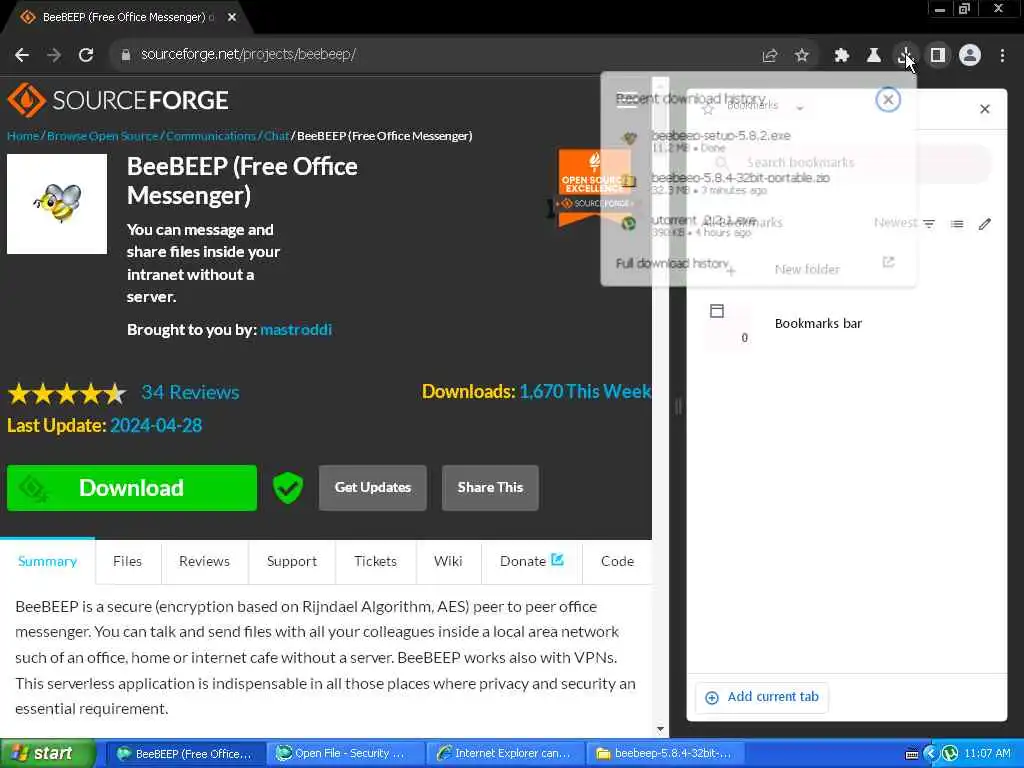This screenshot has width=1024, height=768.
Task: Click the address bar URL
Action: [248, 55]
